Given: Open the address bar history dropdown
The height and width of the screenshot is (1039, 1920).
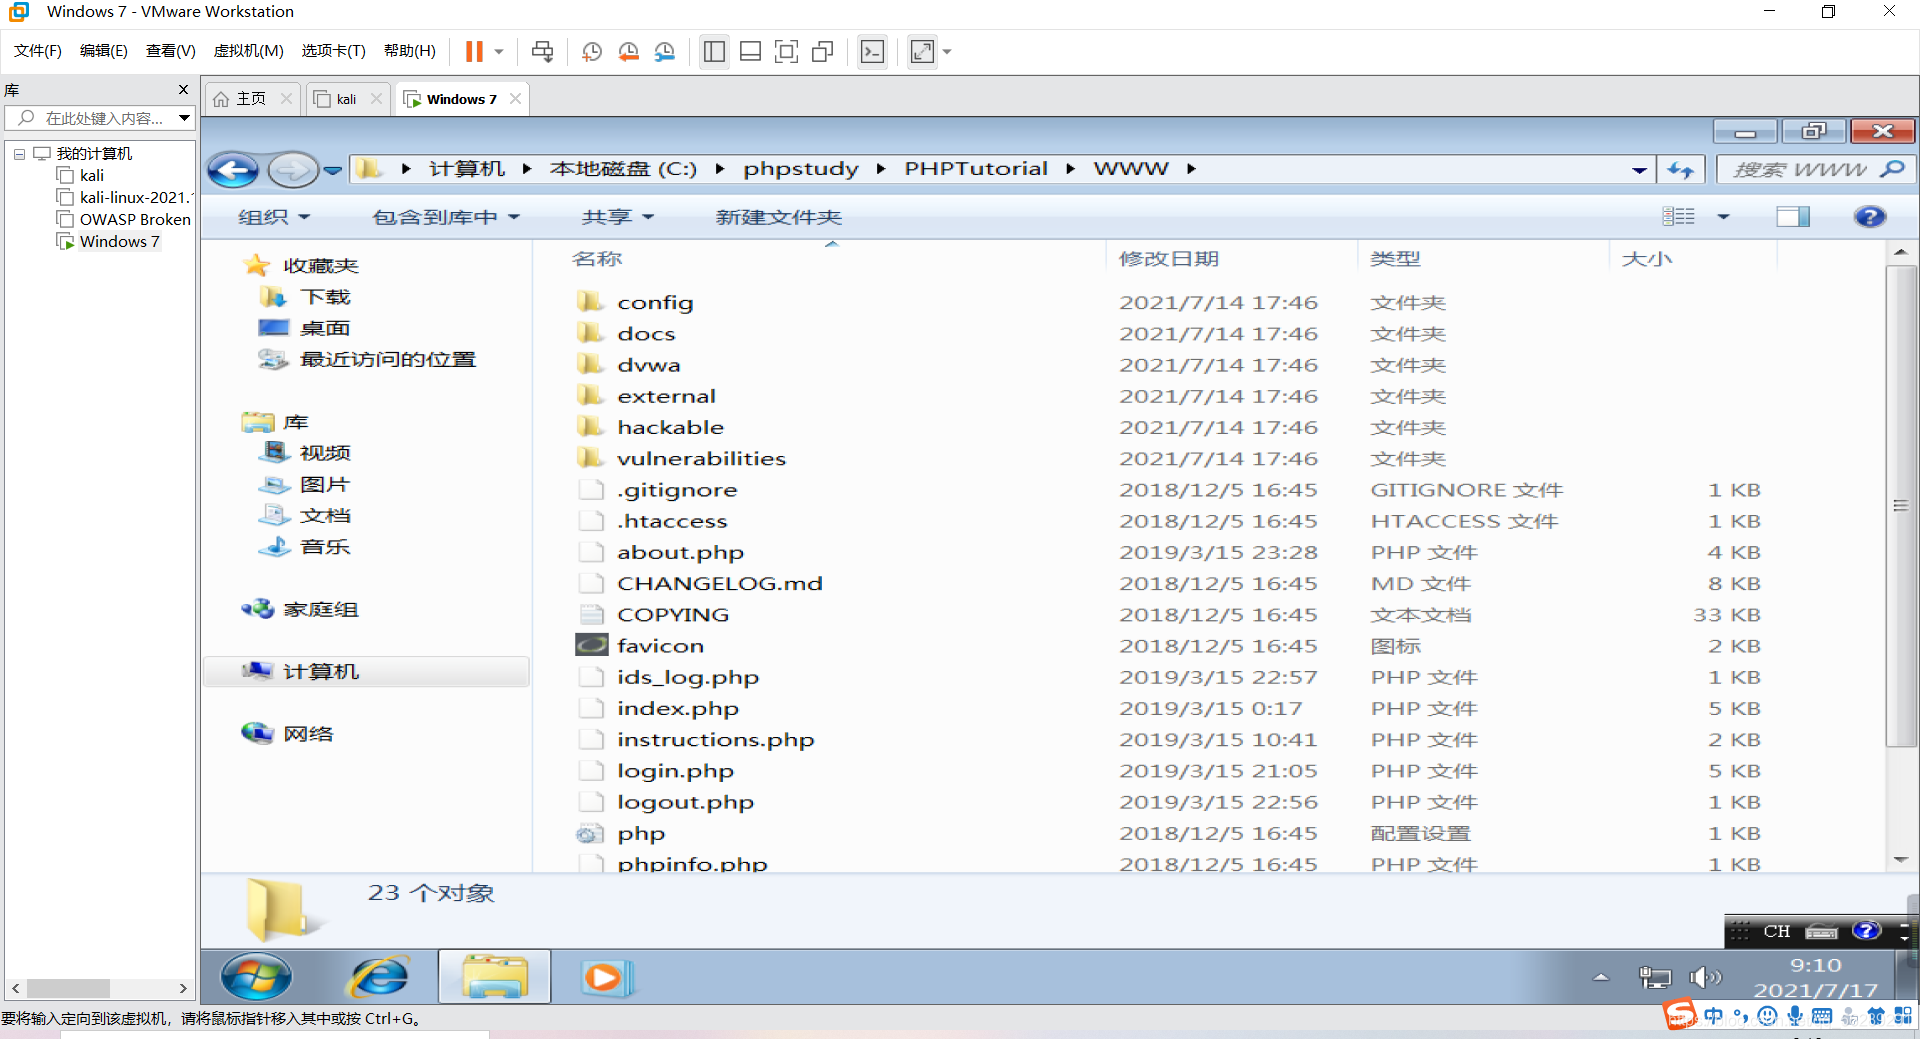Looking at the screenshot, I should pyautogui.click(x=1639, y=170).
